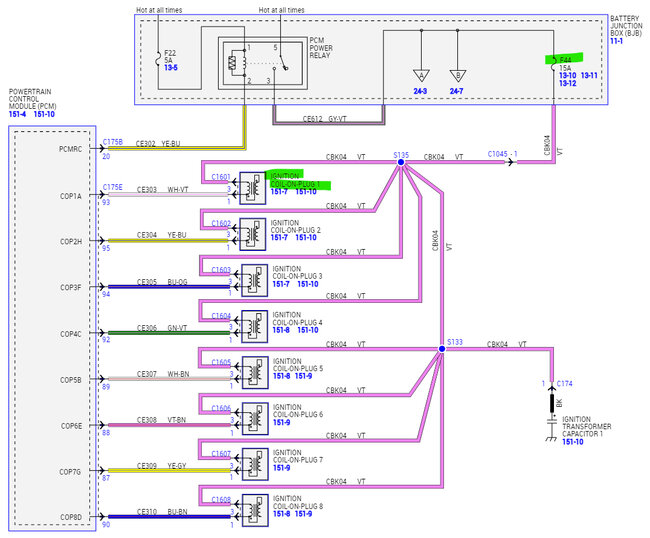Screen dimensions: 650x538
Task: Open page link 11-1 for Battery Junction Box
Action: (616, 41)
